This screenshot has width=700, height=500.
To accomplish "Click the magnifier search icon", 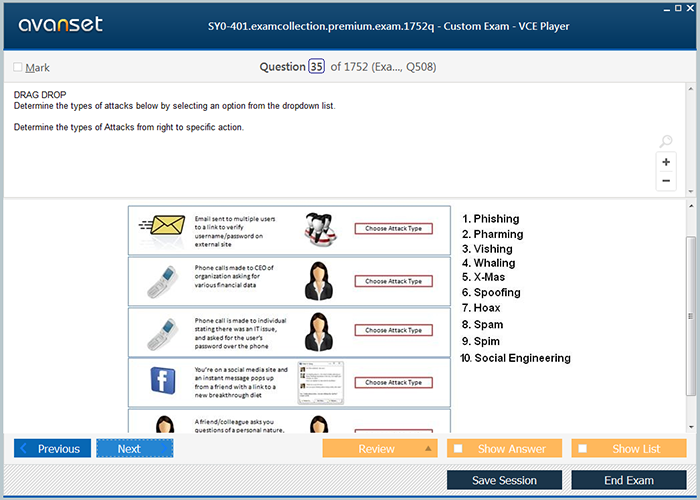I will pyautogui.click(x=666, y=142).
